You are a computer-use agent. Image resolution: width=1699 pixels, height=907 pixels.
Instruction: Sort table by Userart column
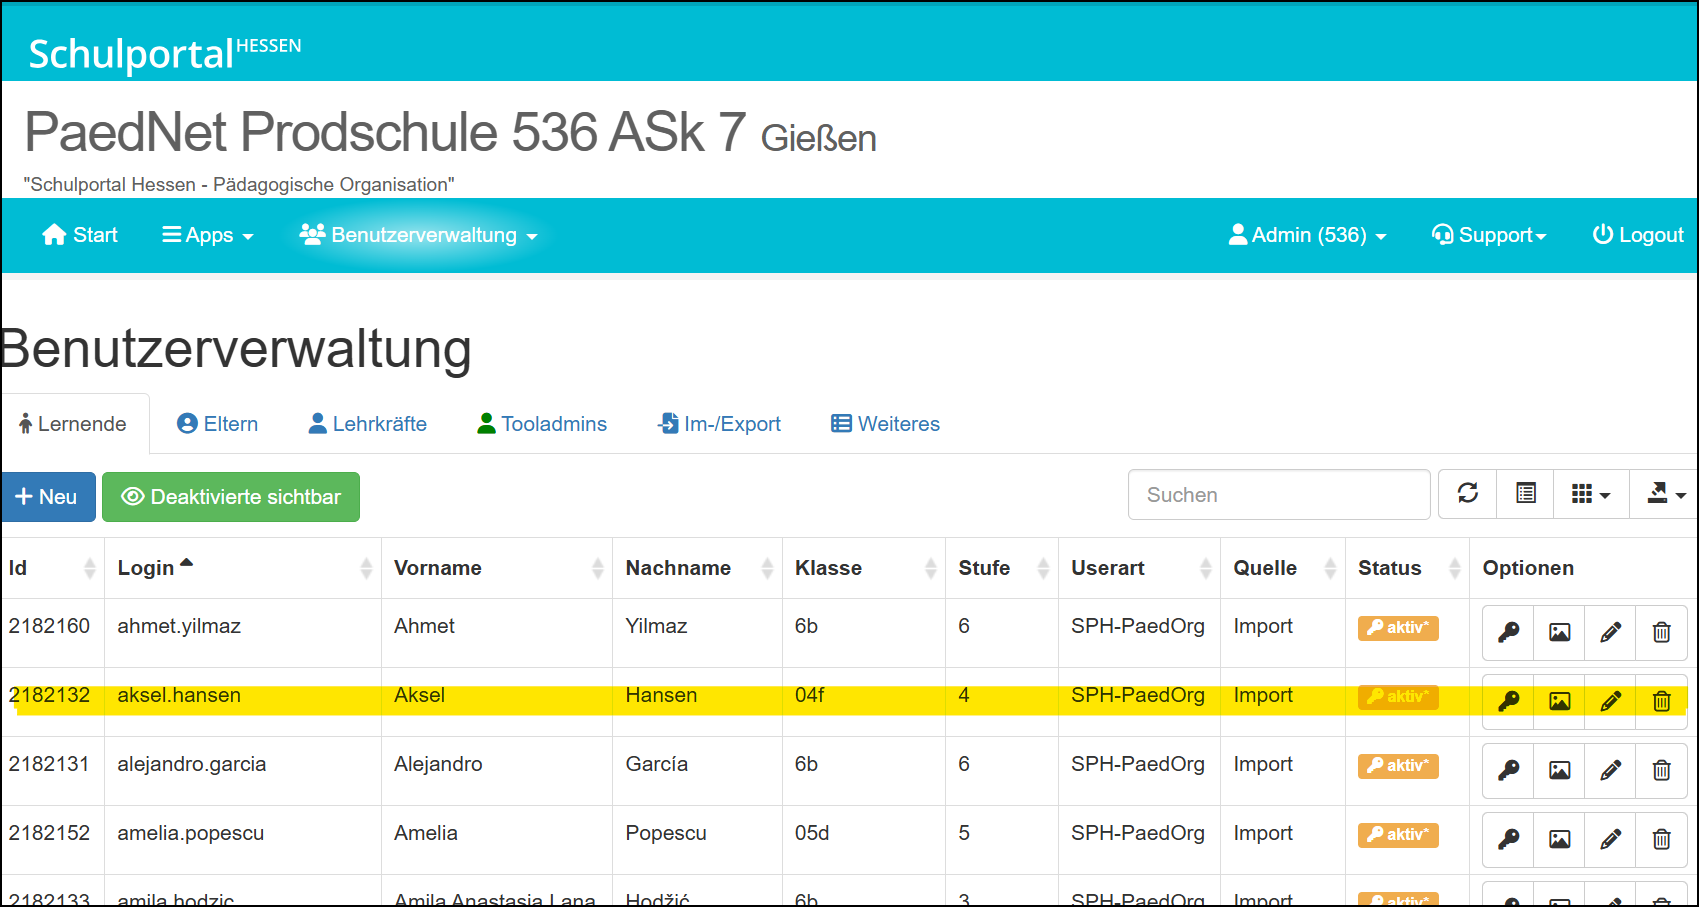(1139, 568)
